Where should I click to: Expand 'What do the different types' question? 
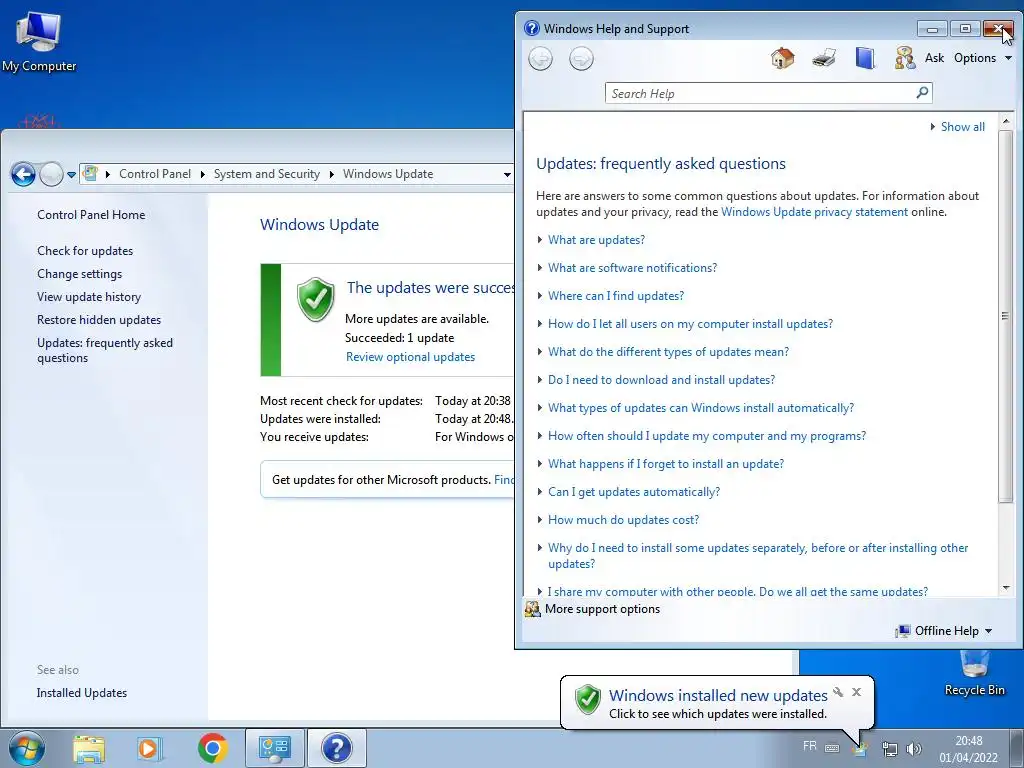pos(668,352)
